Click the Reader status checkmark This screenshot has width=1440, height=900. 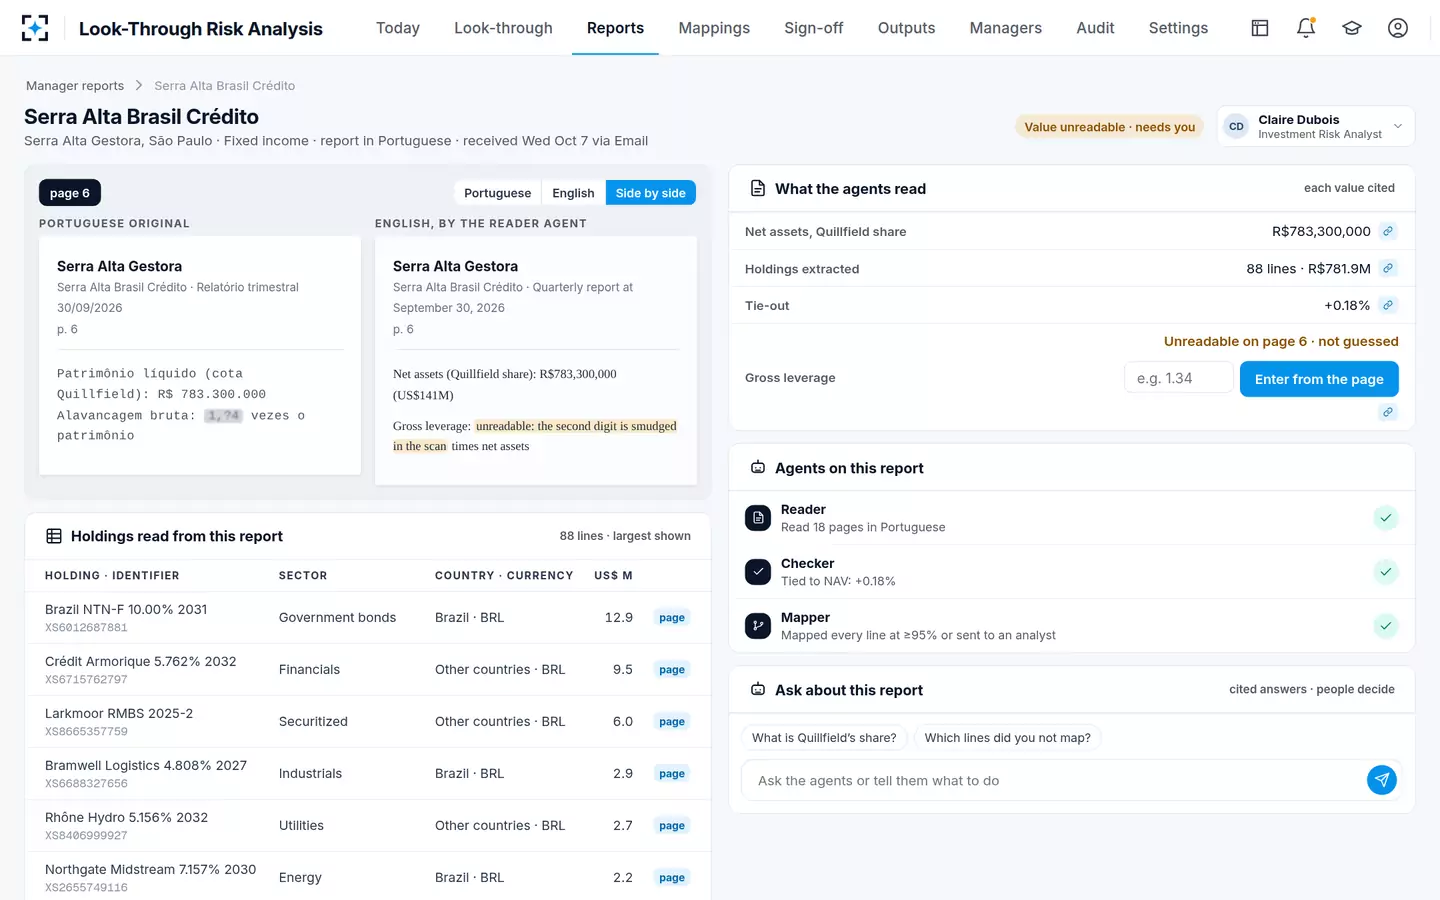pyautogui.click(x=1386, y=518)
